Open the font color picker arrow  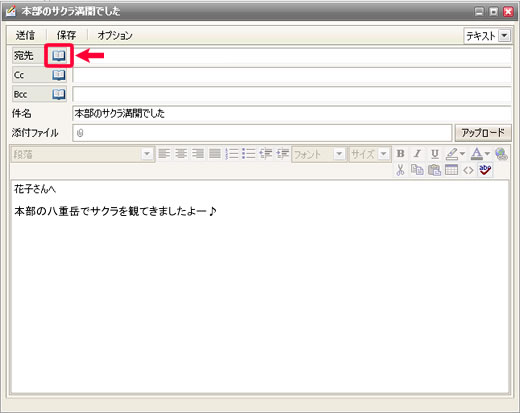pos(487,154)
